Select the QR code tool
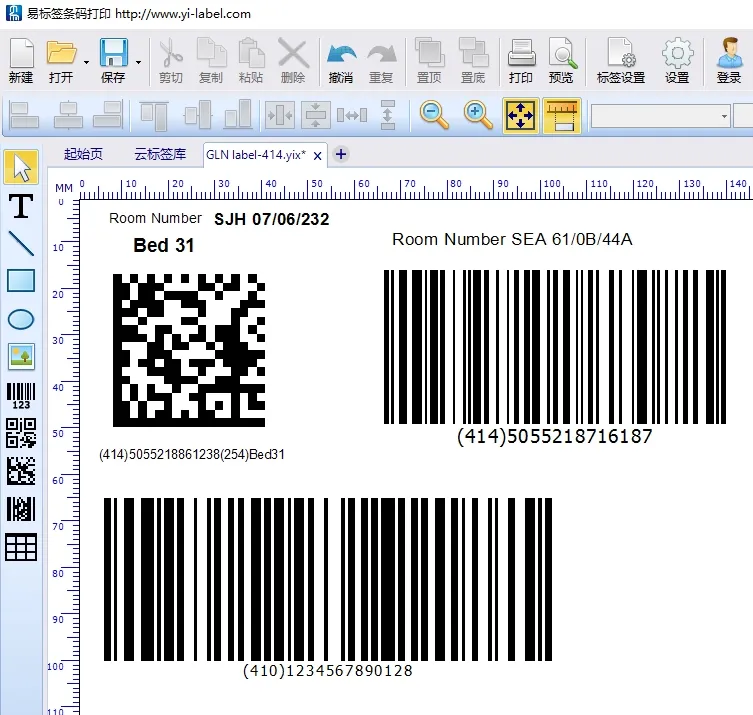753x715 pixels. 21,433
